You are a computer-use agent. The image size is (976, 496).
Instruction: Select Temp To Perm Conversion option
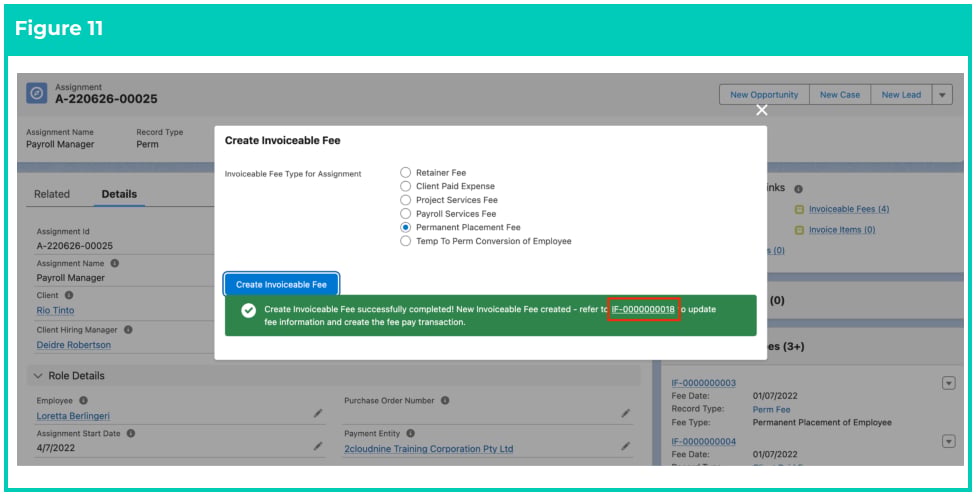click(x=405, y=241)
